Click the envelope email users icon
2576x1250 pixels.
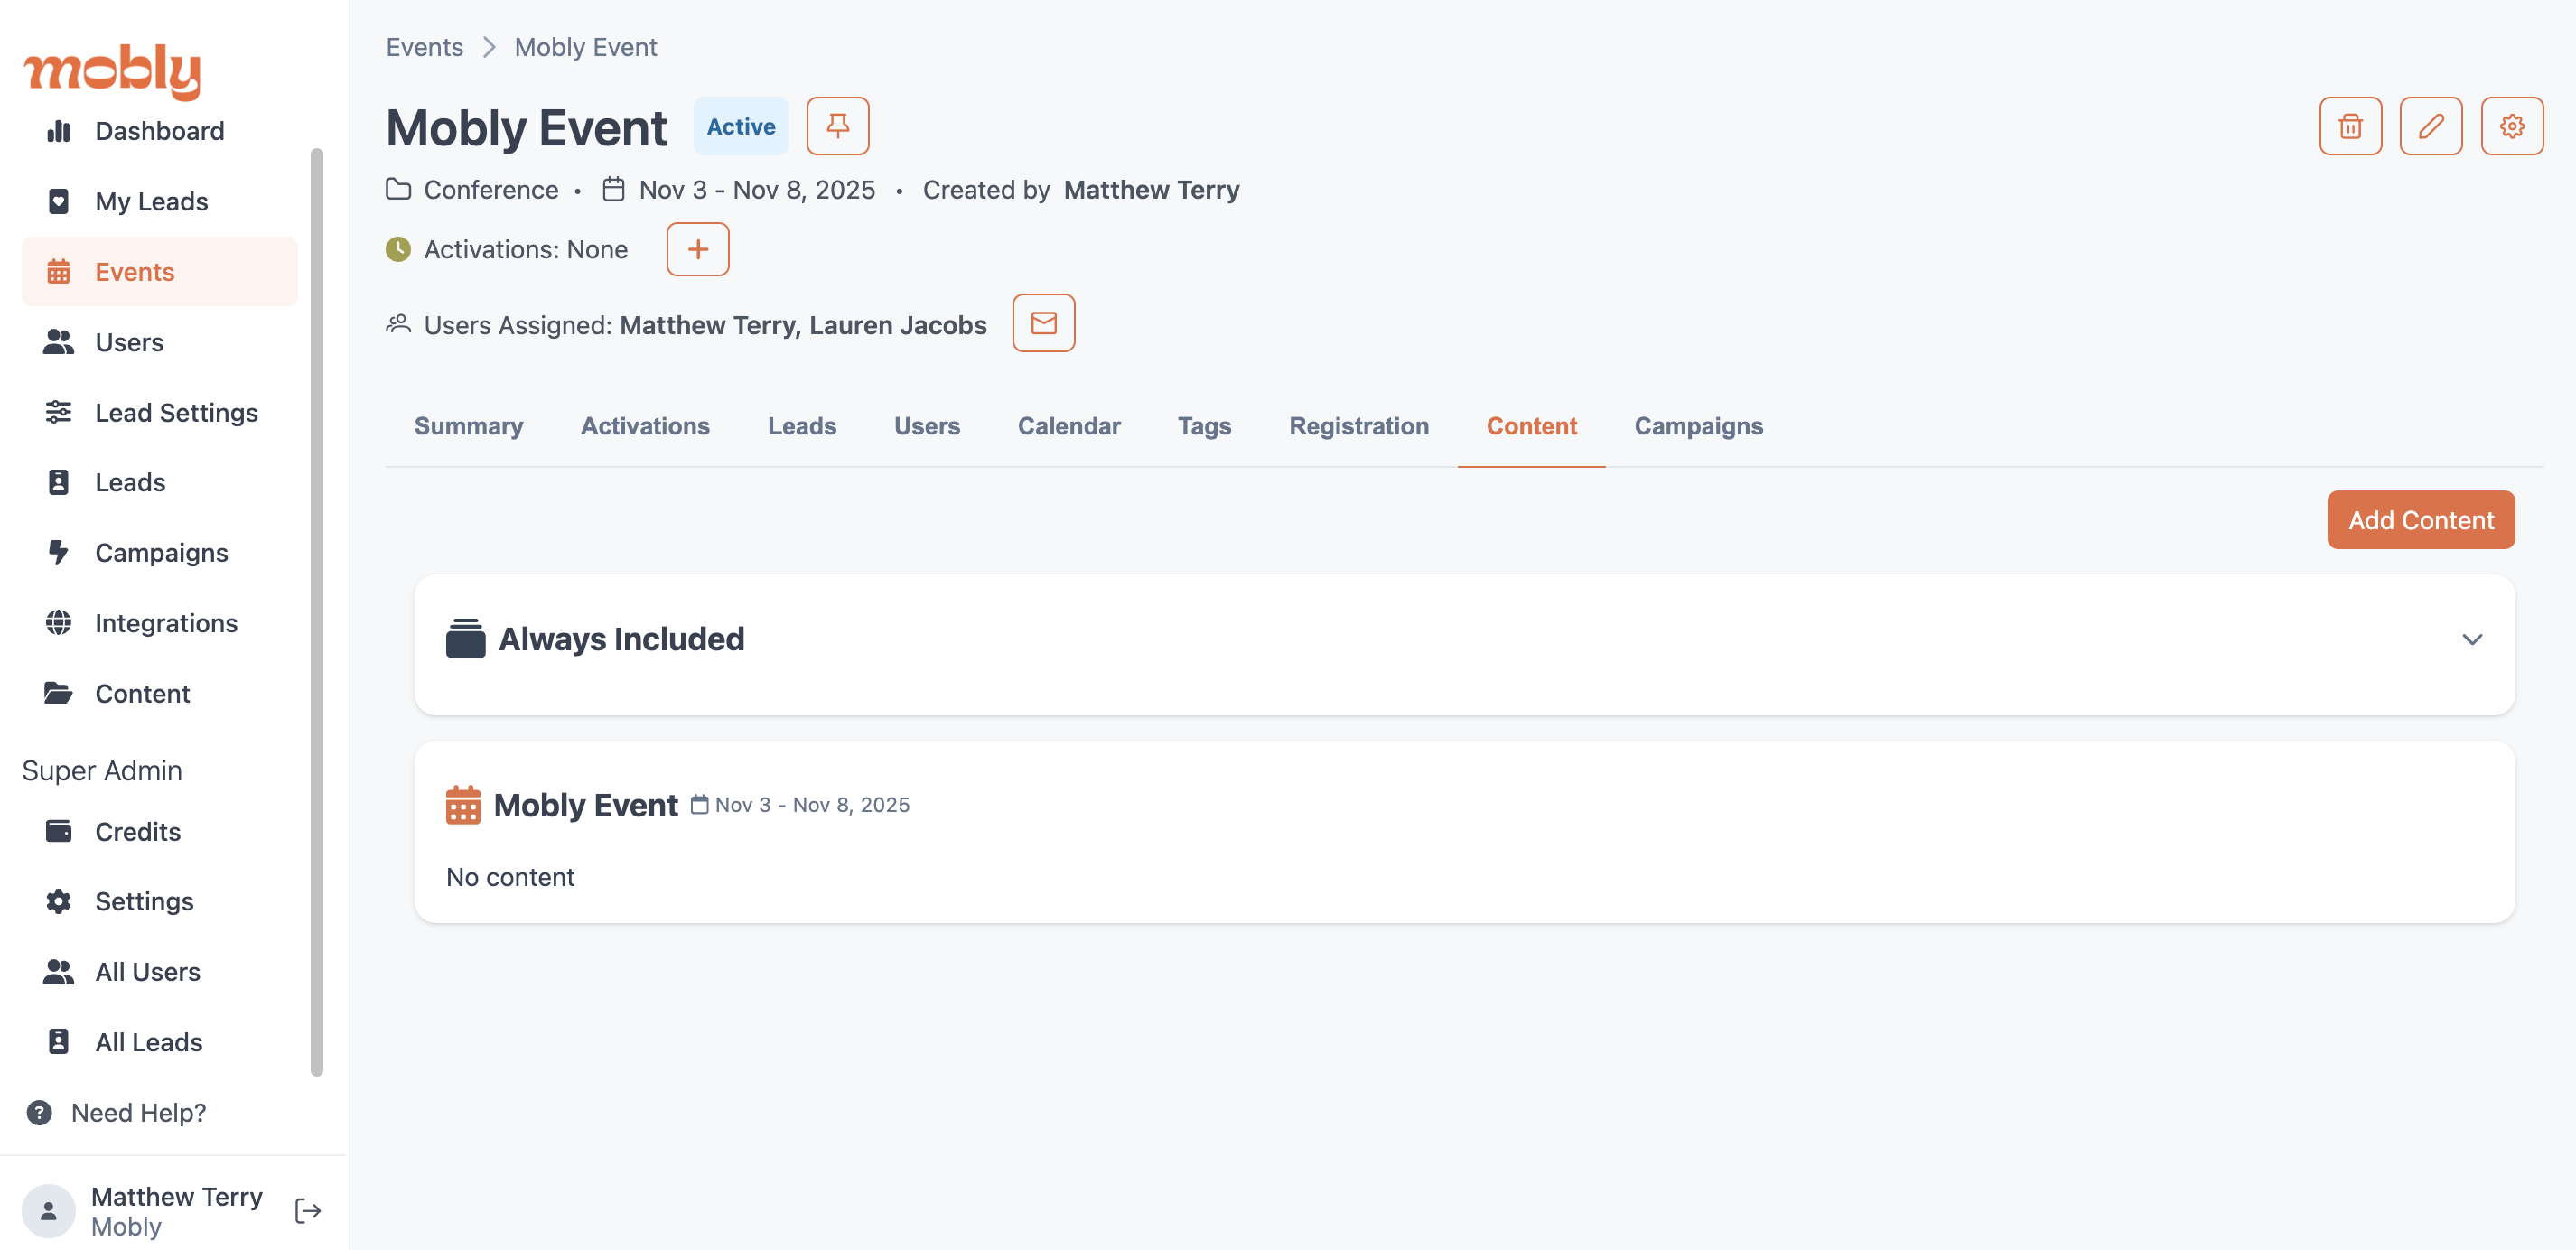1043,323
